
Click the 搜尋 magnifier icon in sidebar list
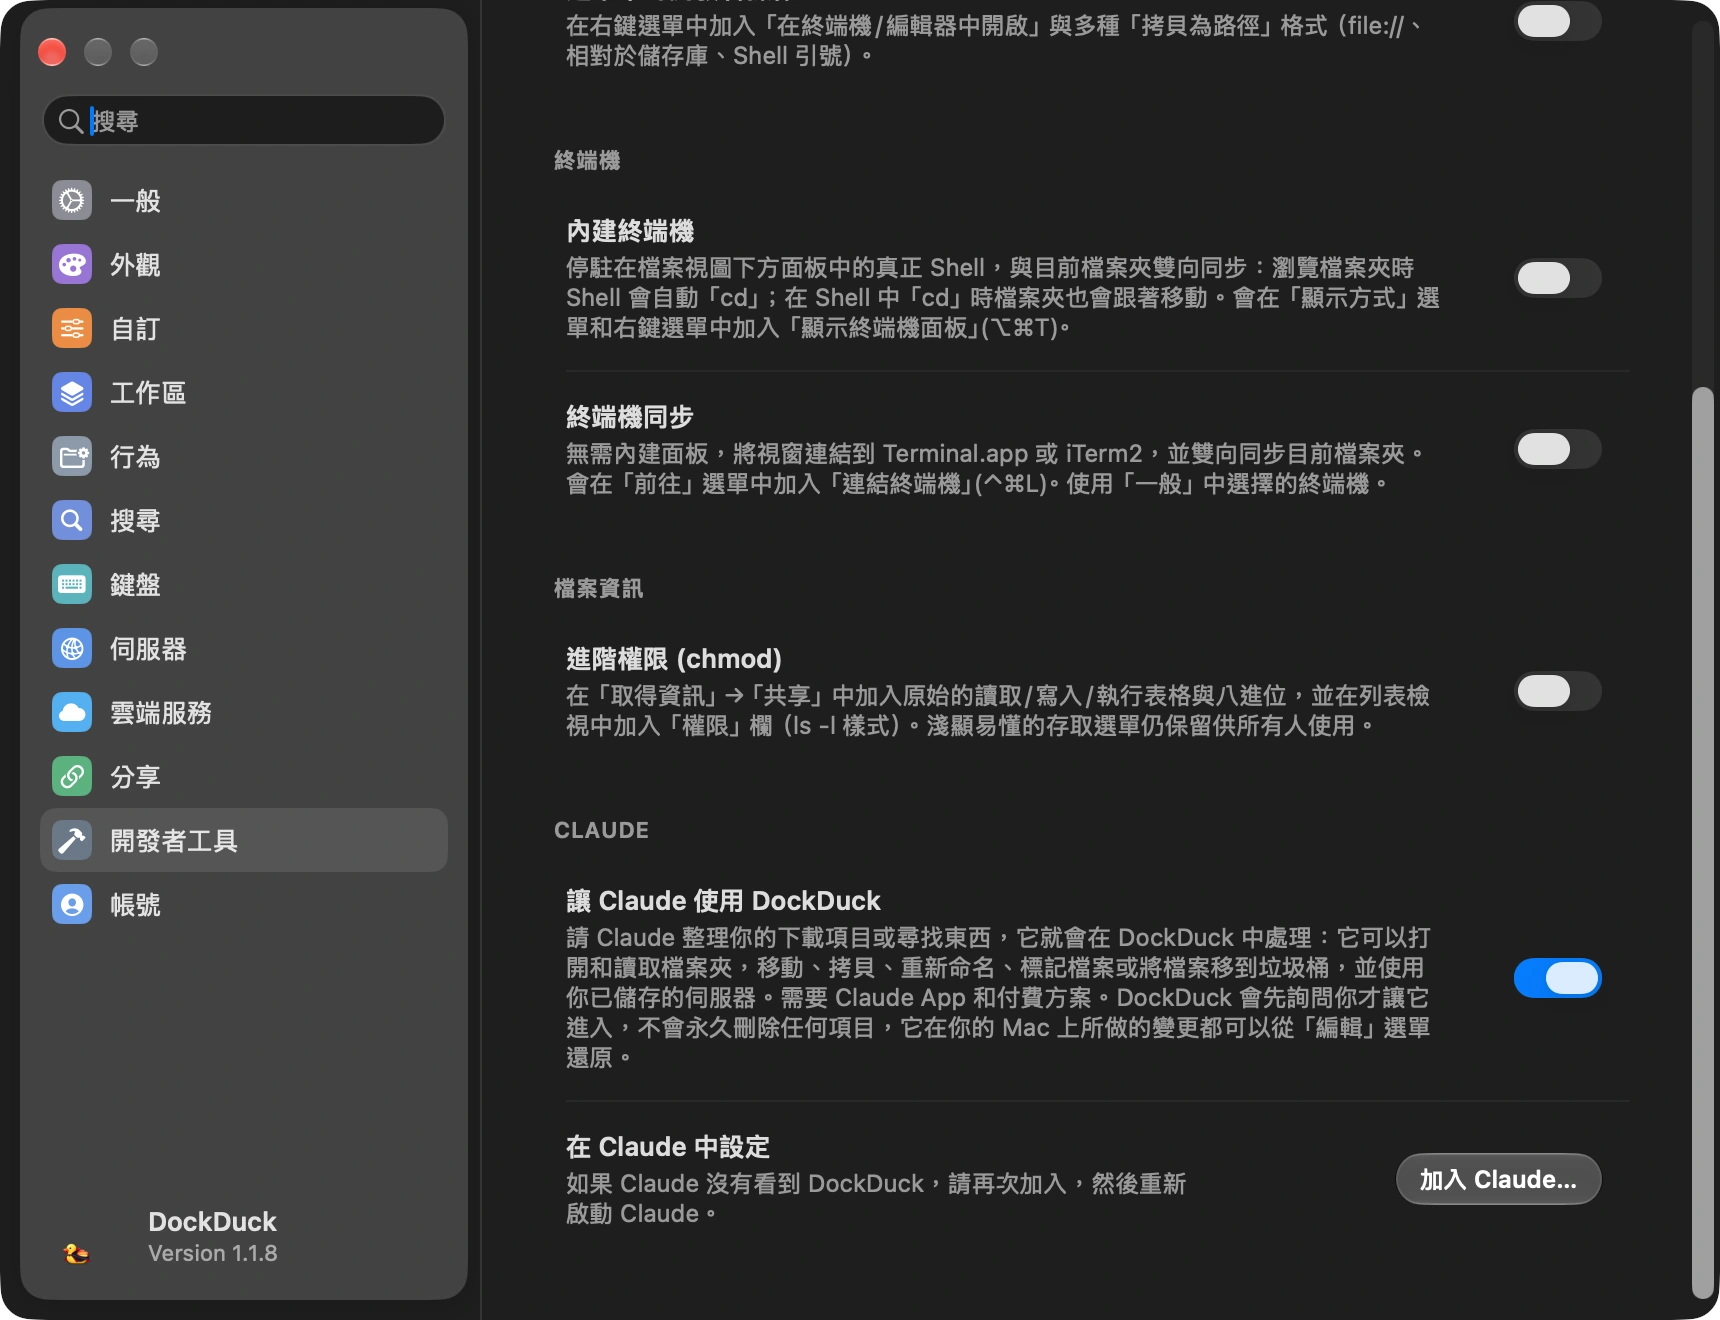click(x=72, y=521)
